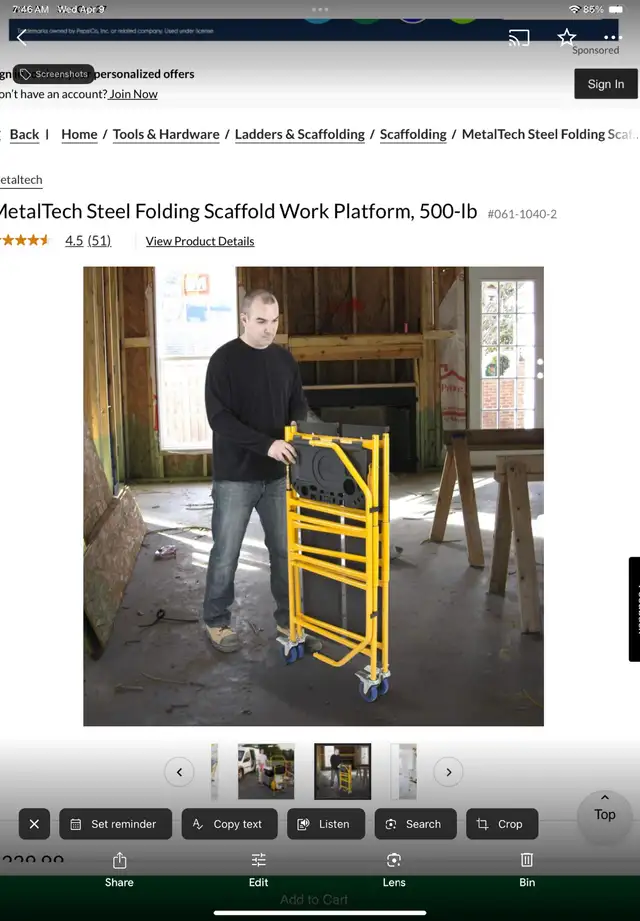Image resolution: width=640 pixels, height=921 pixels.
Task: Tap the Search chip
Action: click(x=416, y=824)
